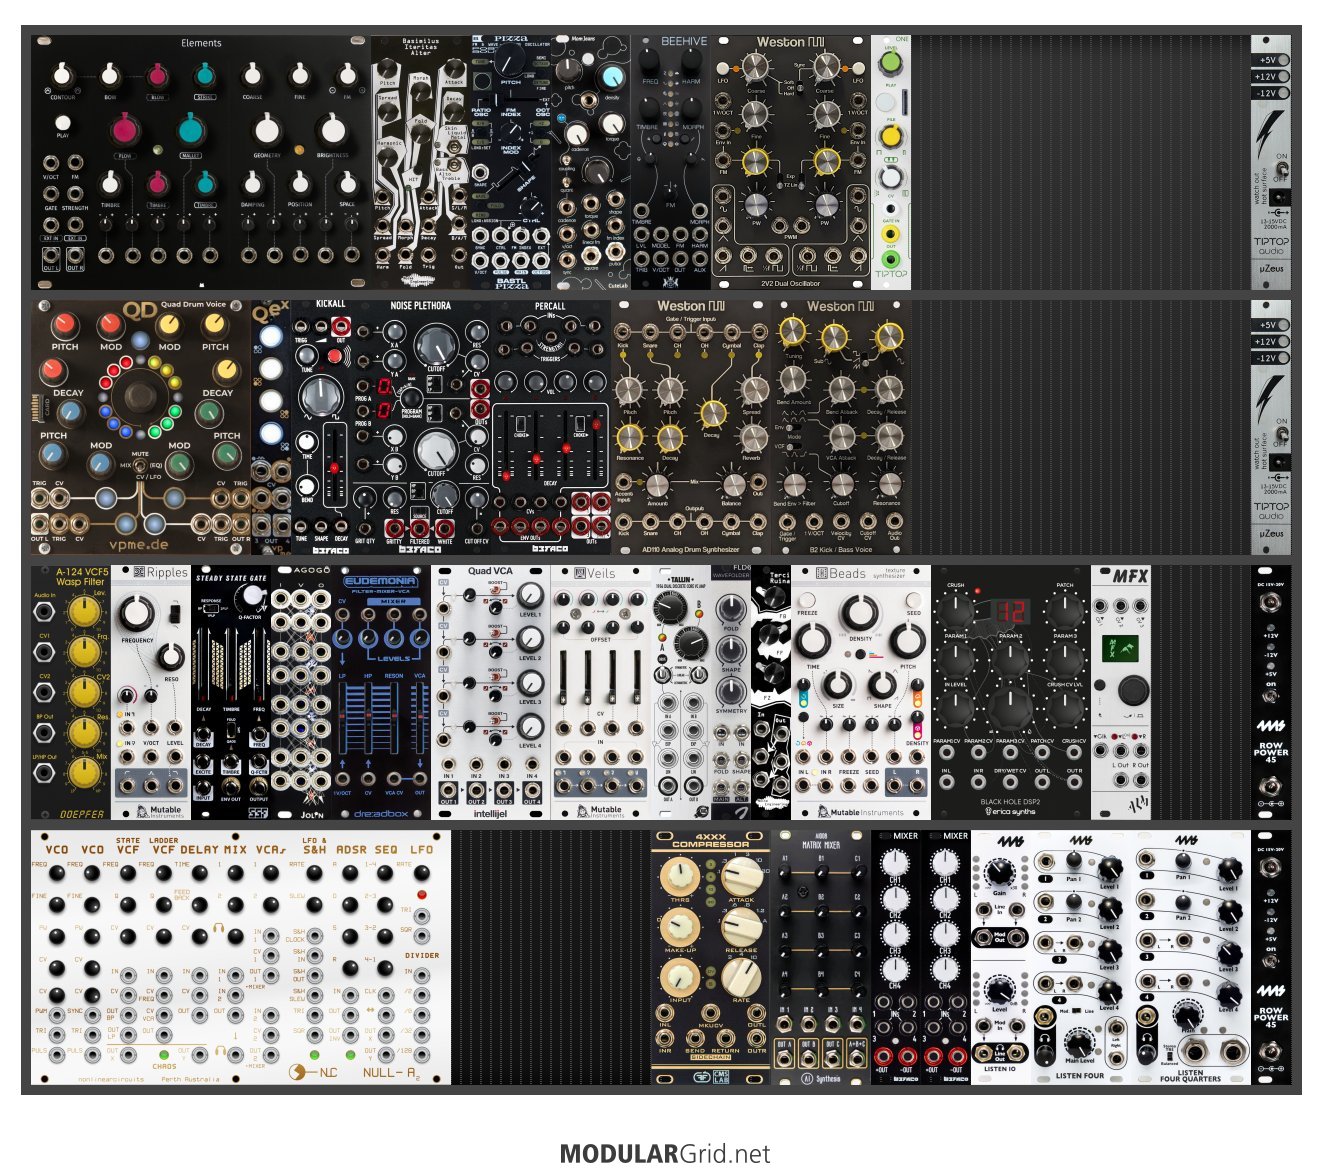Click the GEOMETRY knob on Elements

tap(267, 129)
